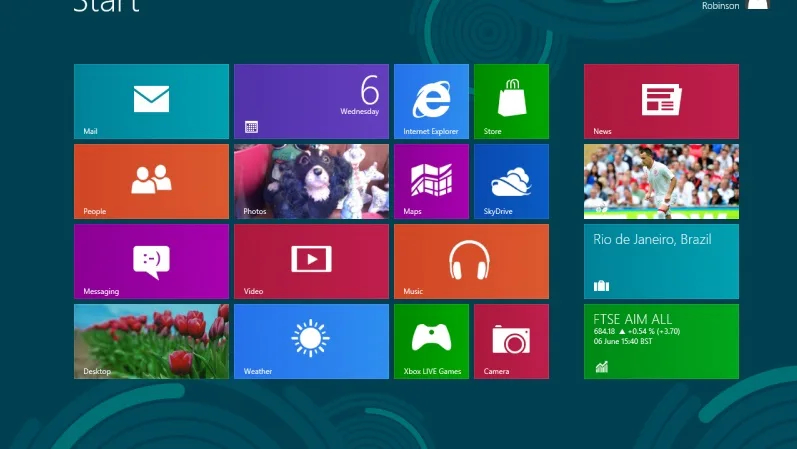This screenshot has width=797, height=449.
Task: Open the Weather tile
Action: click(x=312, y=341)
